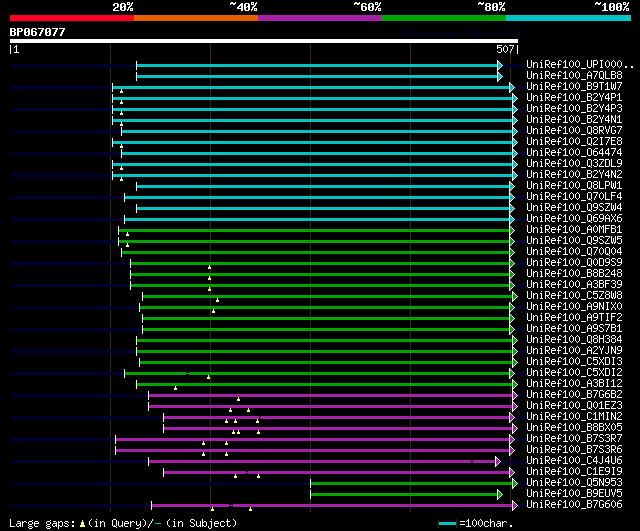Open UniRef100_Q69AX6 hit
This screenshot has height=531, width=640.
(x=574, y=219)
